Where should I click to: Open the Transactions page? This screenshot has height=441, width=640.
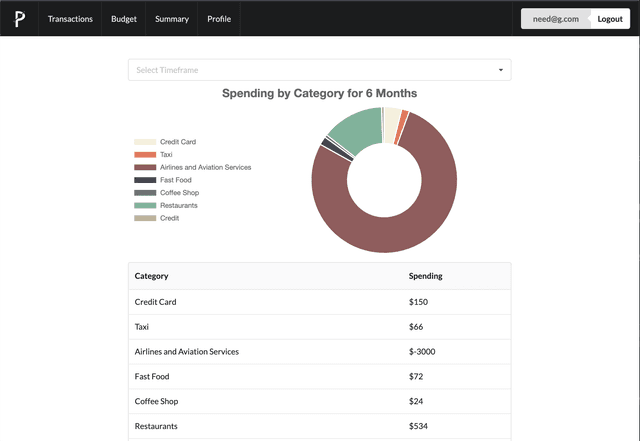70,19
